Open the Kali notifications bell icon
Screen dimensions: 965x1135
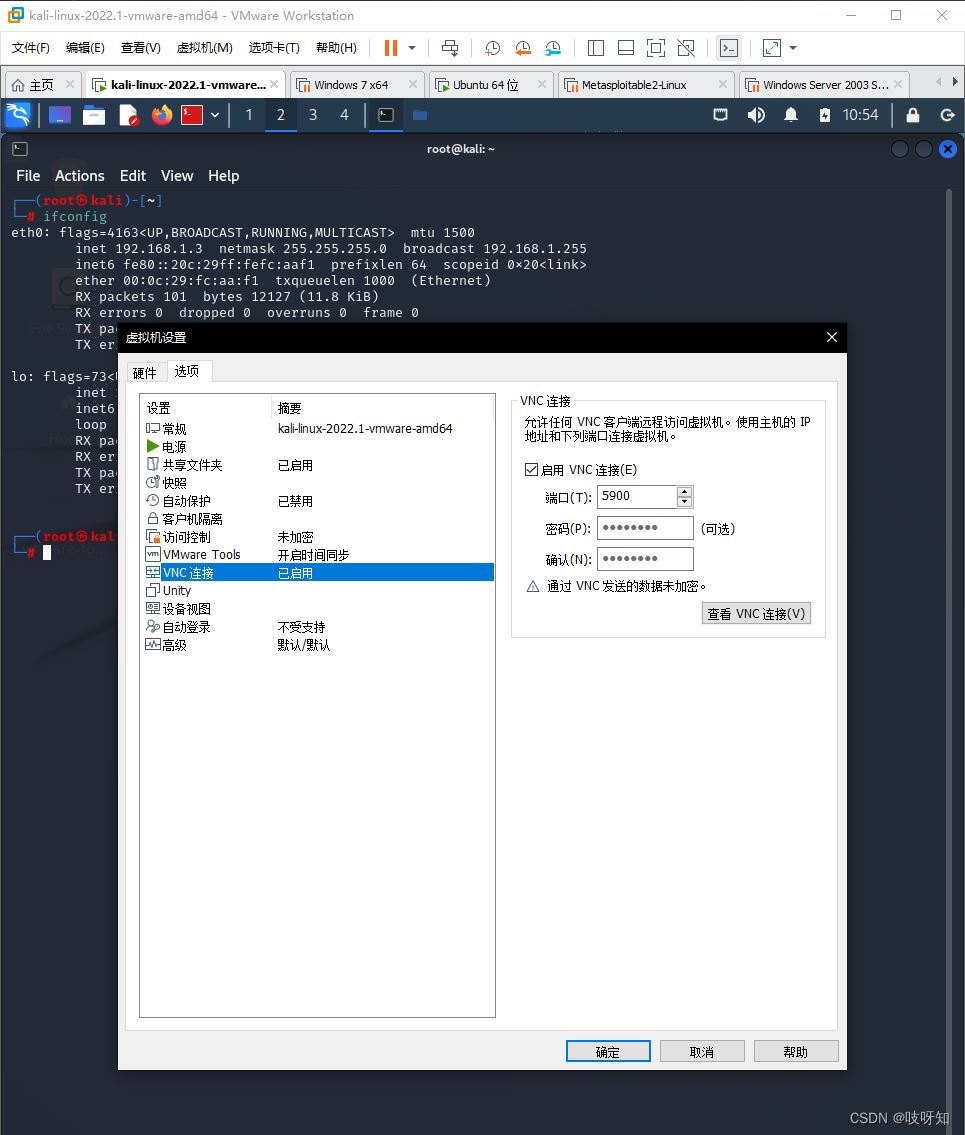pyautogui.click(x=791, y=115)
